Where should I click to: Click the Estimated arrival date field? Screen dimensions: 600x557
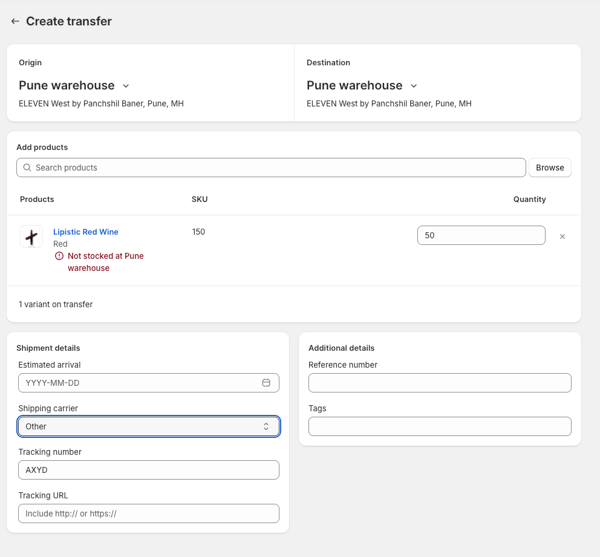pyautogui.click(x=148, y=383)
